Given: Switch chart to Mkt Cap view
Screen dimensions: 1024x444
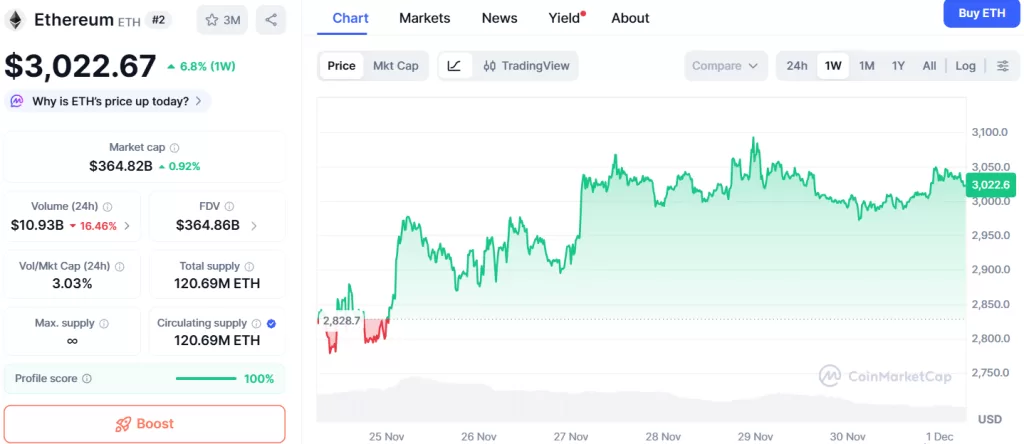Looking at the screenshot, I should pos(395,66).
